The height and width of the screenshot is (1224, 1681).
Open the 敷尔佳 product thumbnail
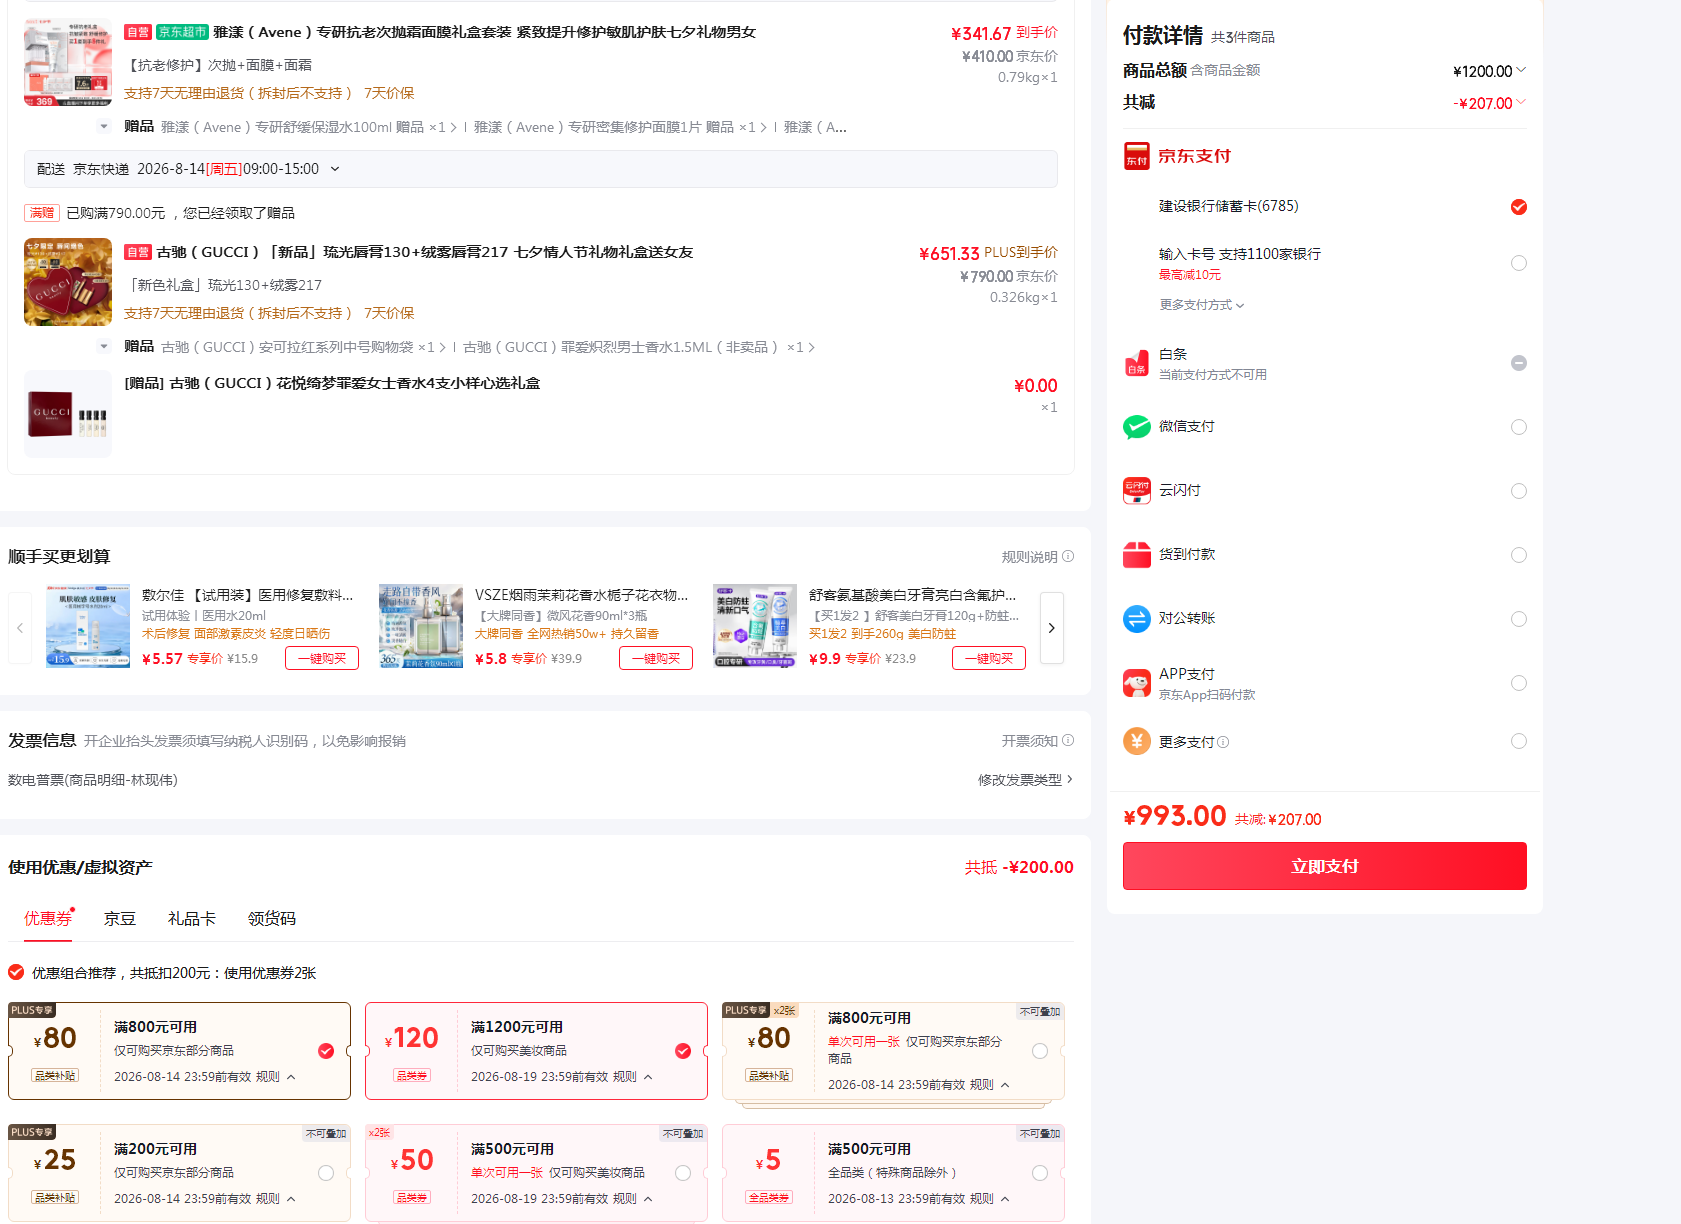coord(88,626)
